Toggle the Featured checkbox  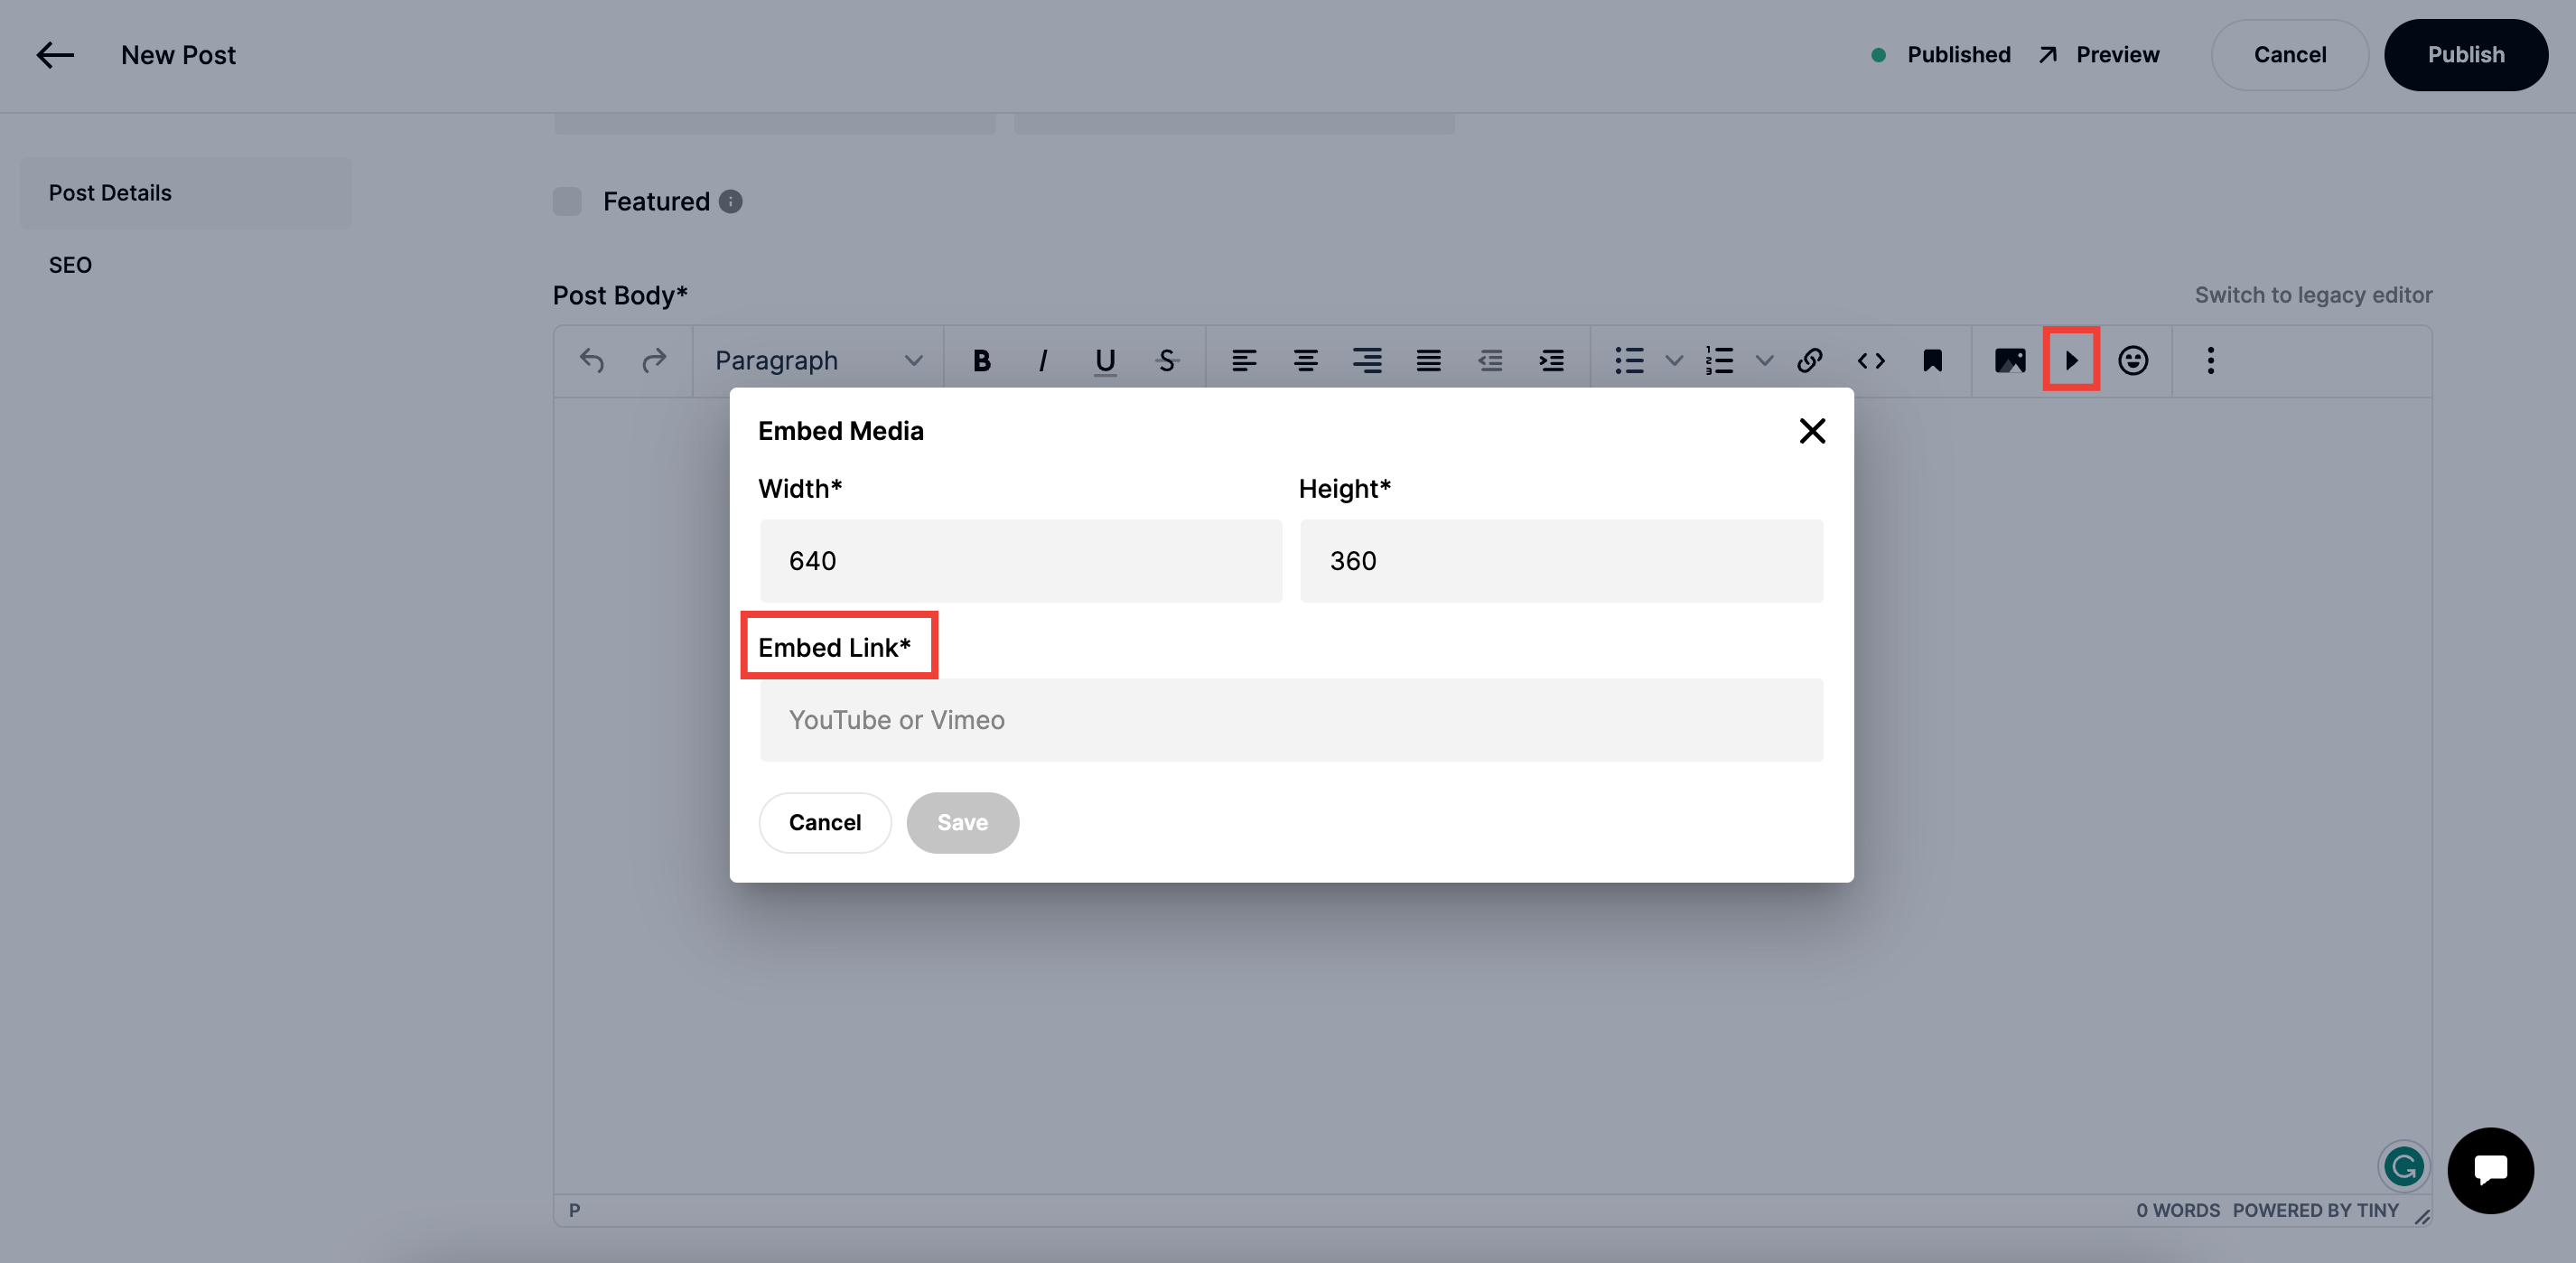click(567, 201)
